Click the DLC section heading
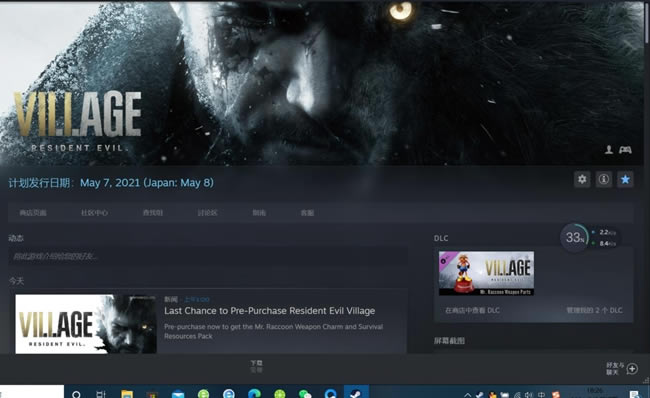Image resolution: width=650 pixels, height=398 pixels. tap(441, 238)
